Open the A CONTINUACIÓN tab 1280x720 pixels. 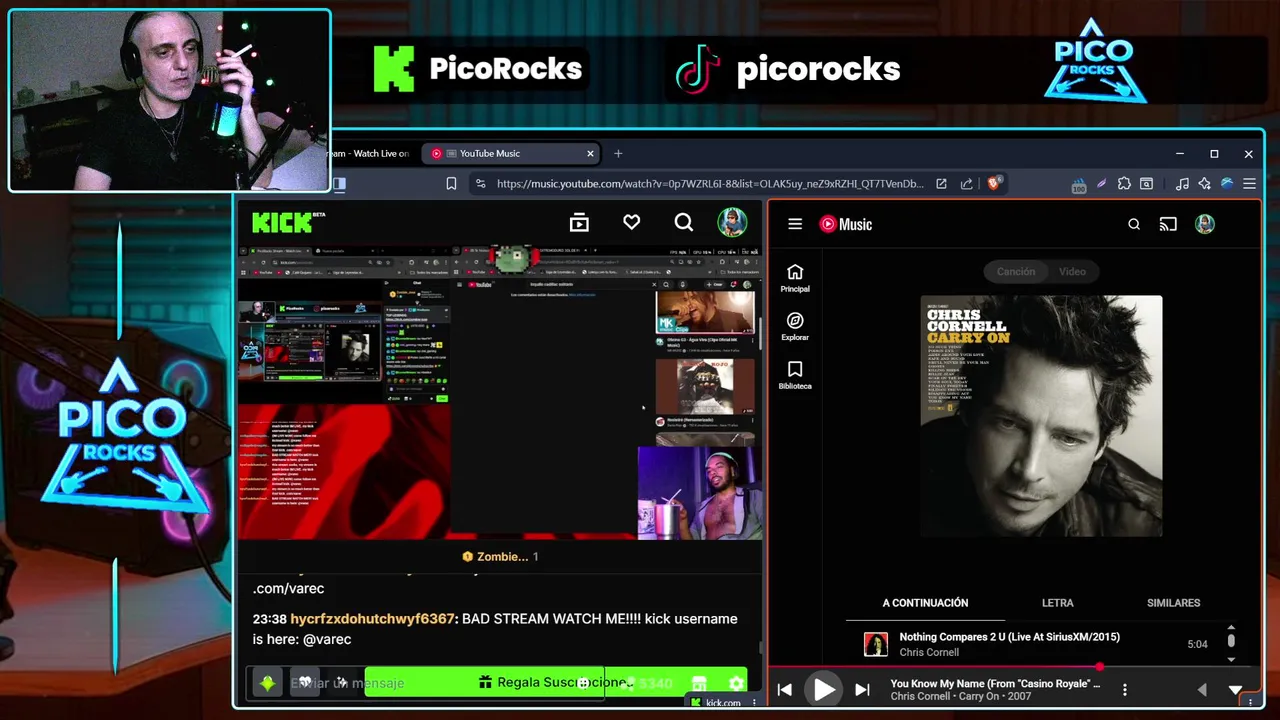tap(925, 603)
